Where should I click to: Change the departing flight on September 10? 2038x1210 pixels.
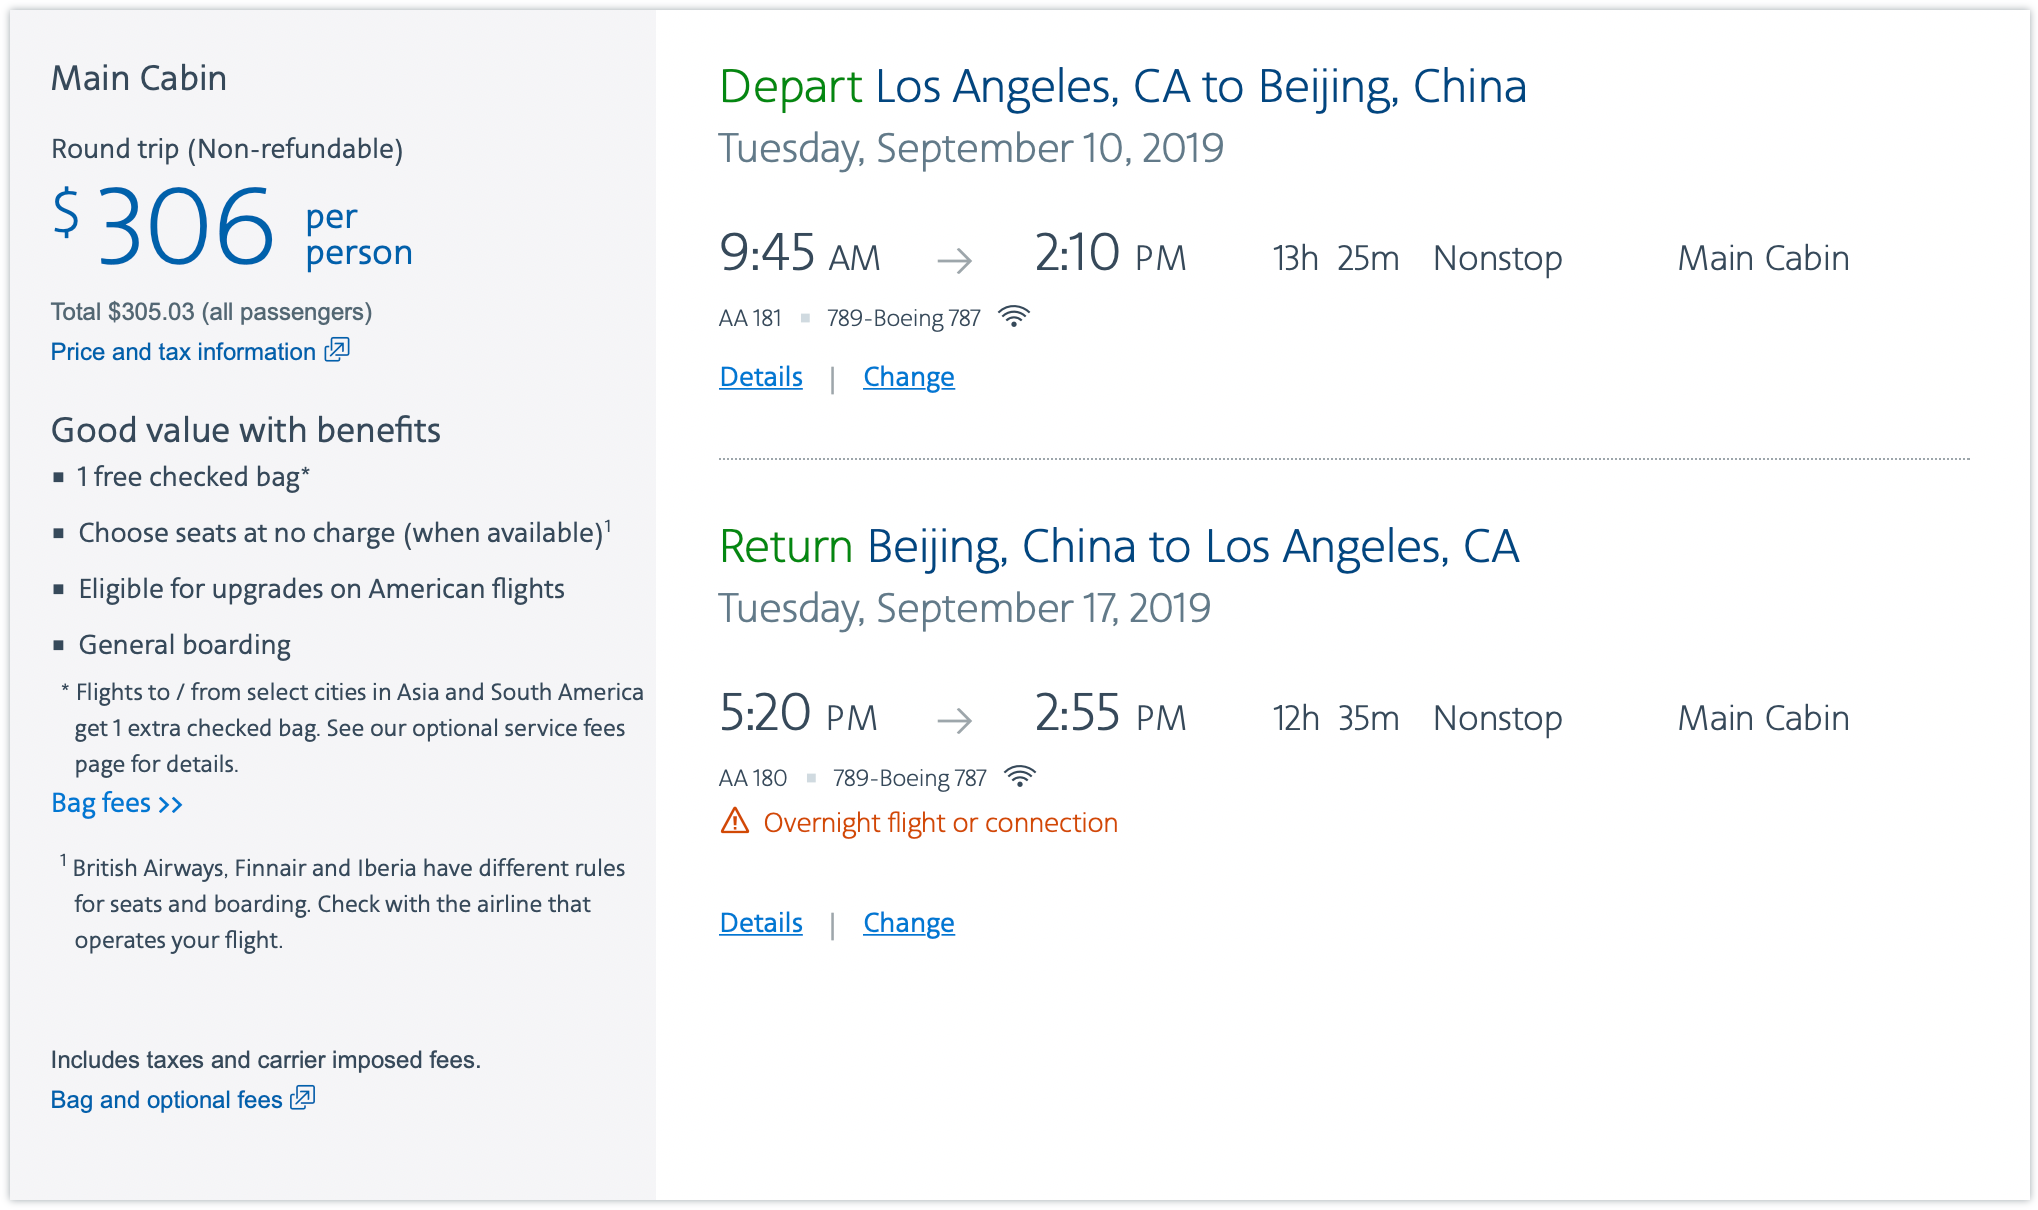(x=908, y=377)
